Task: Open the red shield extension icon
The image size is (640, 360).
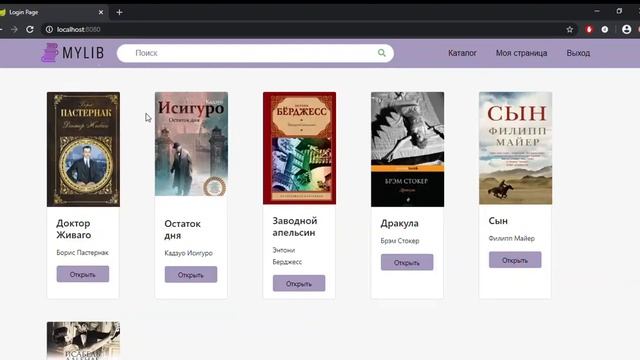Action: coord(589,29)
